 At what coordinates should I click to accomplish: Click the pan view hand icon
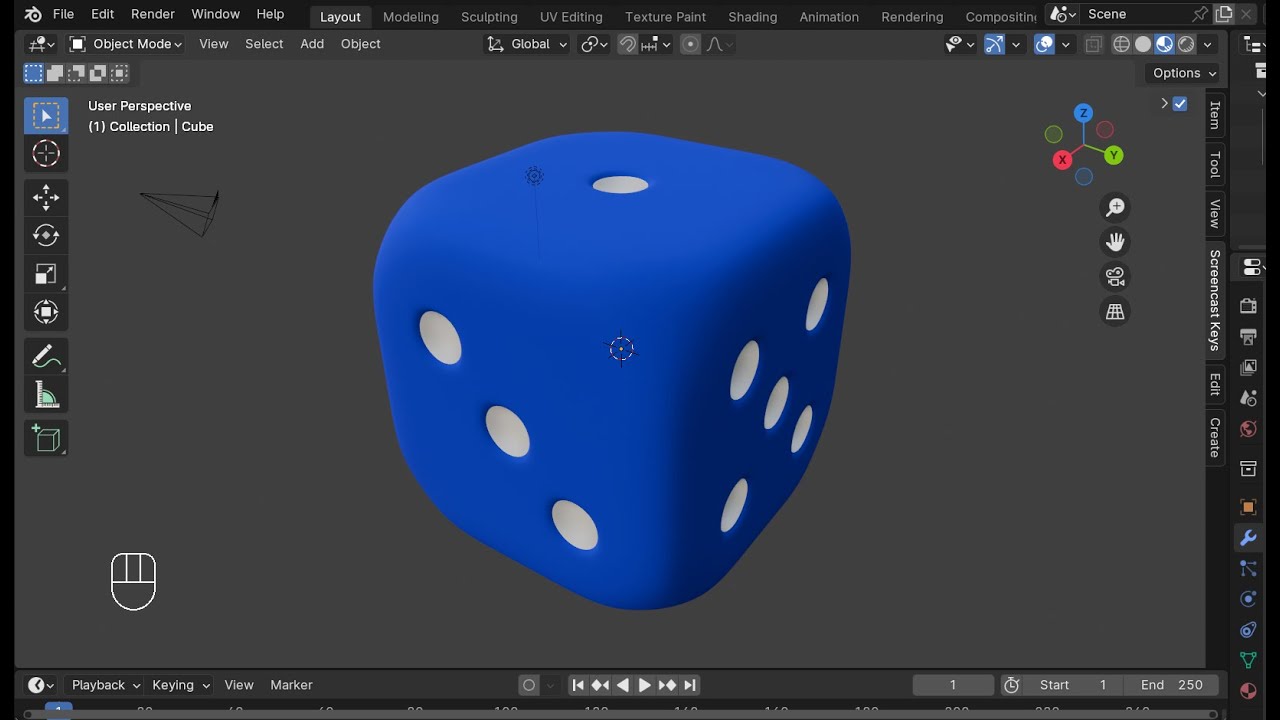1115,242
